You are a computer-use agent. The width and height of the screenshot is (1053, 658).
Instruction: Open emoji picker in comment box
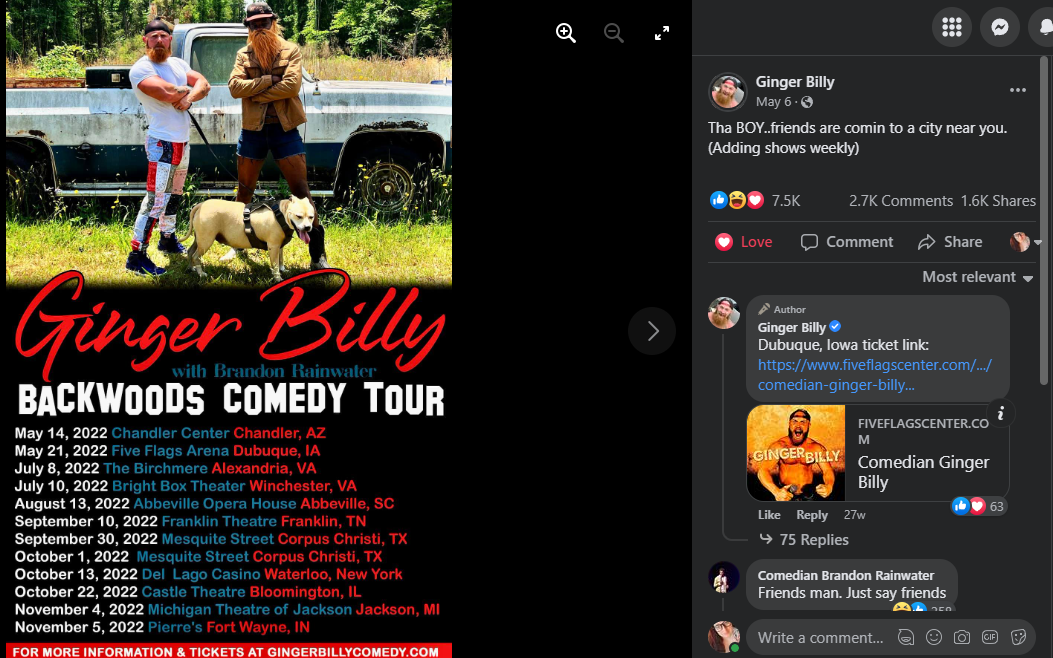coord(933,637)
